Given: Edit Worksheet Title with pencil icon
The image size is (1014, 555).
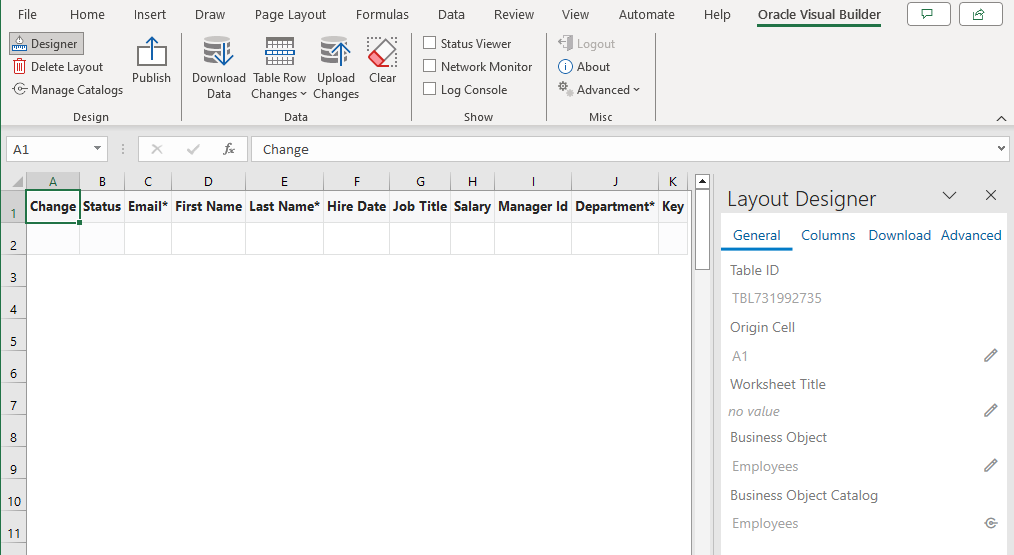Looking at the screenshot, I should (991, 410).
